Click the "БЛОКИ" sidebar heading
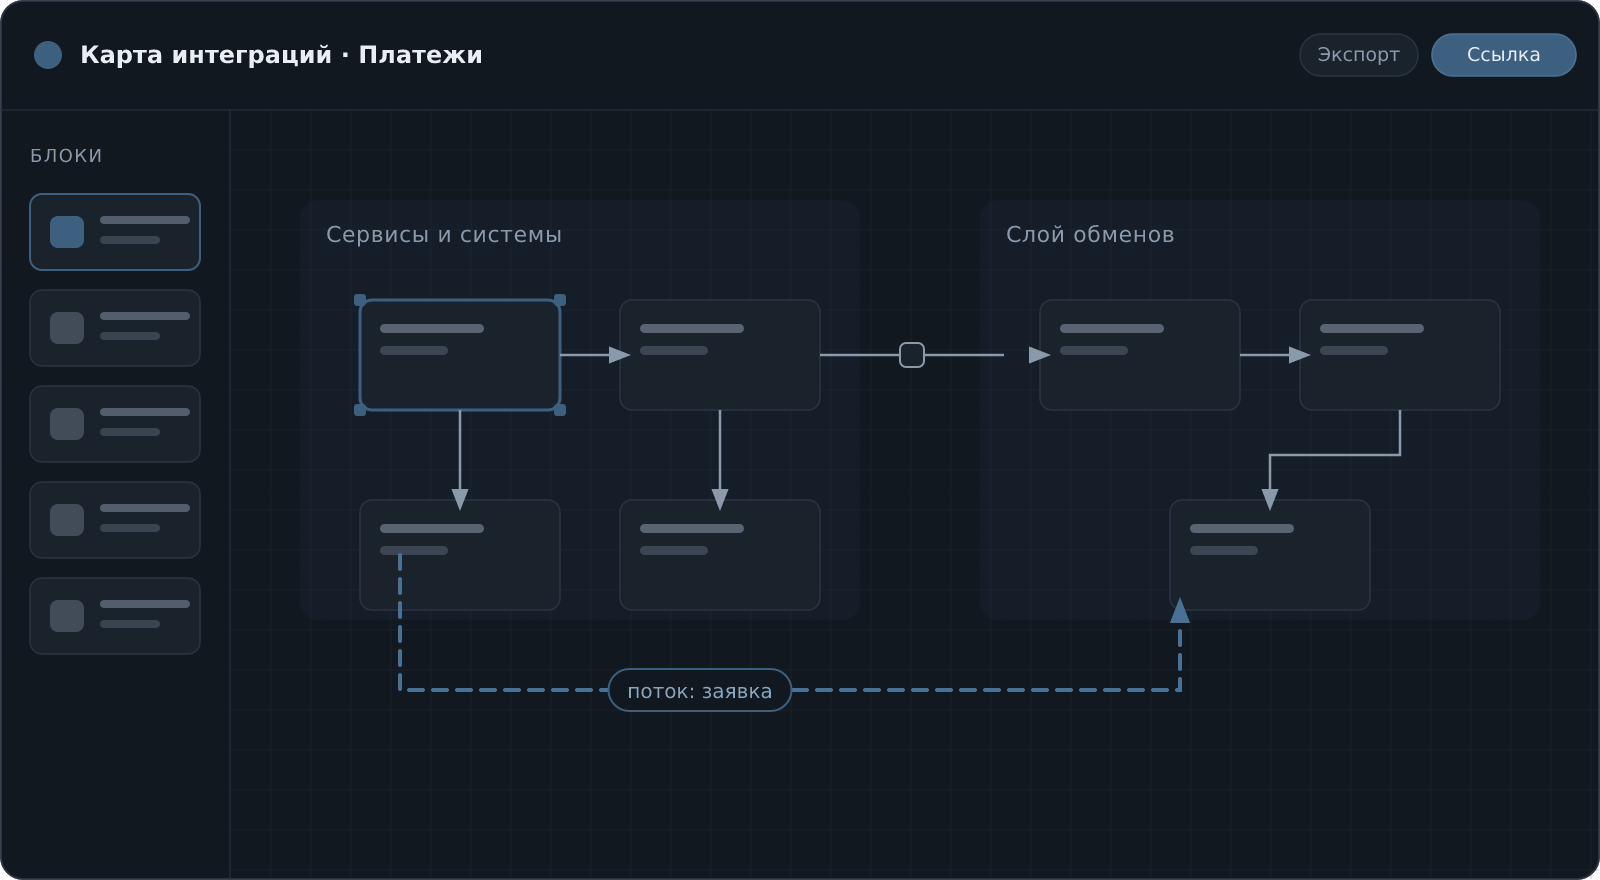This screenshot has height=880, width=1600. click(x=66, y=156)
